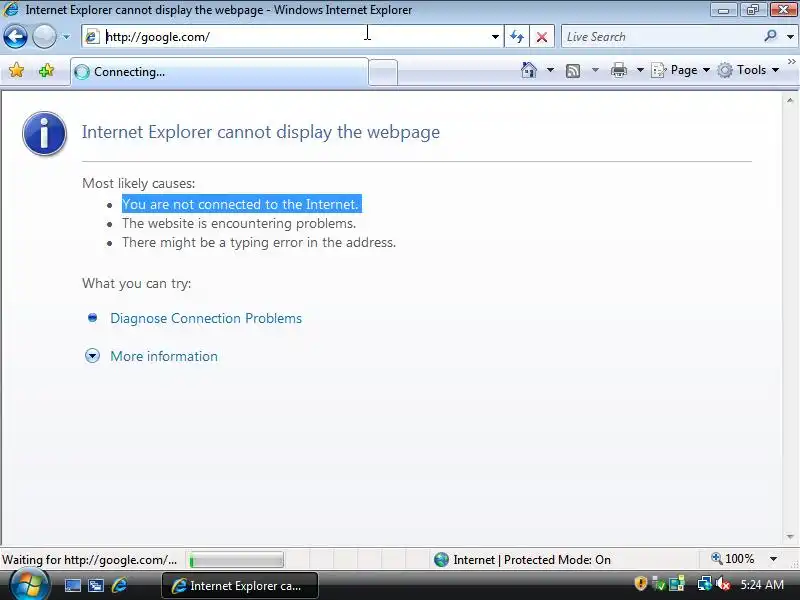Click Internet Explorer taskbar button
The image size is (800, 600).
[x=240, y=586]
